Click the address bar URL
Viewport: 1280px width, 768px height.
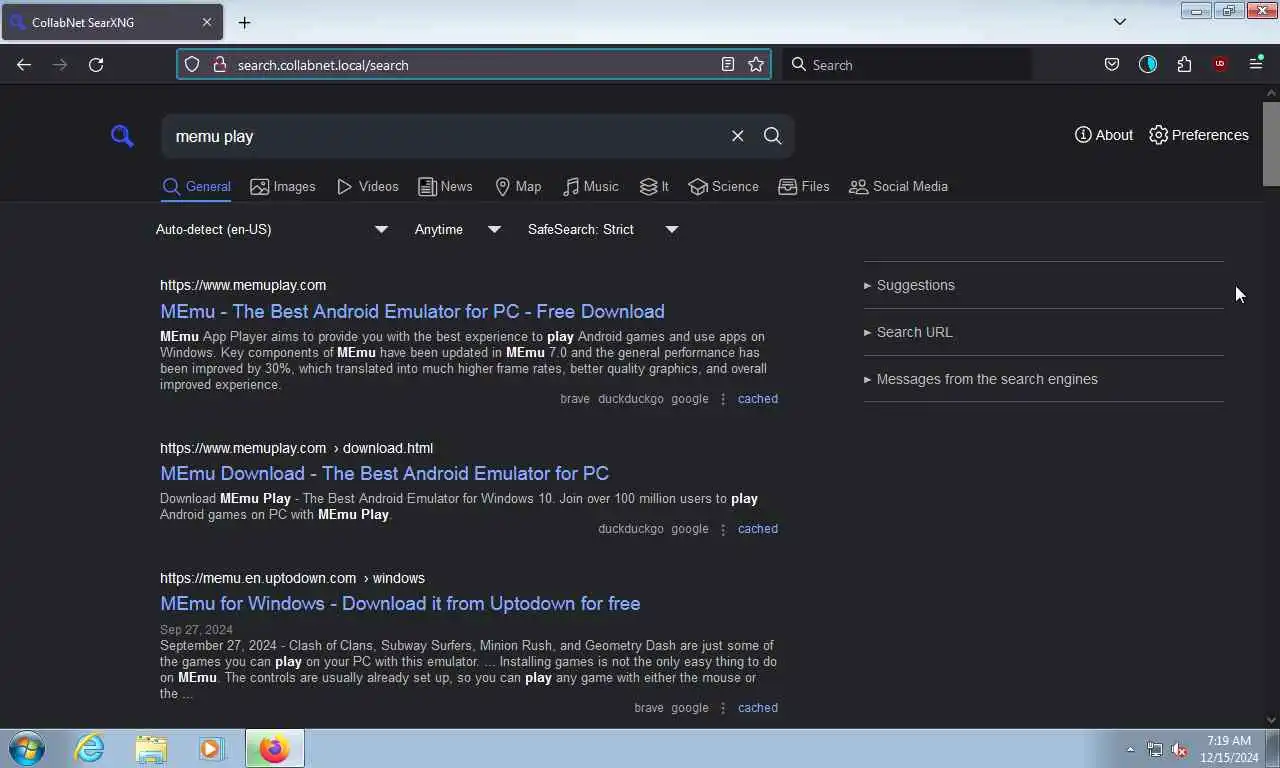click(323, 65)
